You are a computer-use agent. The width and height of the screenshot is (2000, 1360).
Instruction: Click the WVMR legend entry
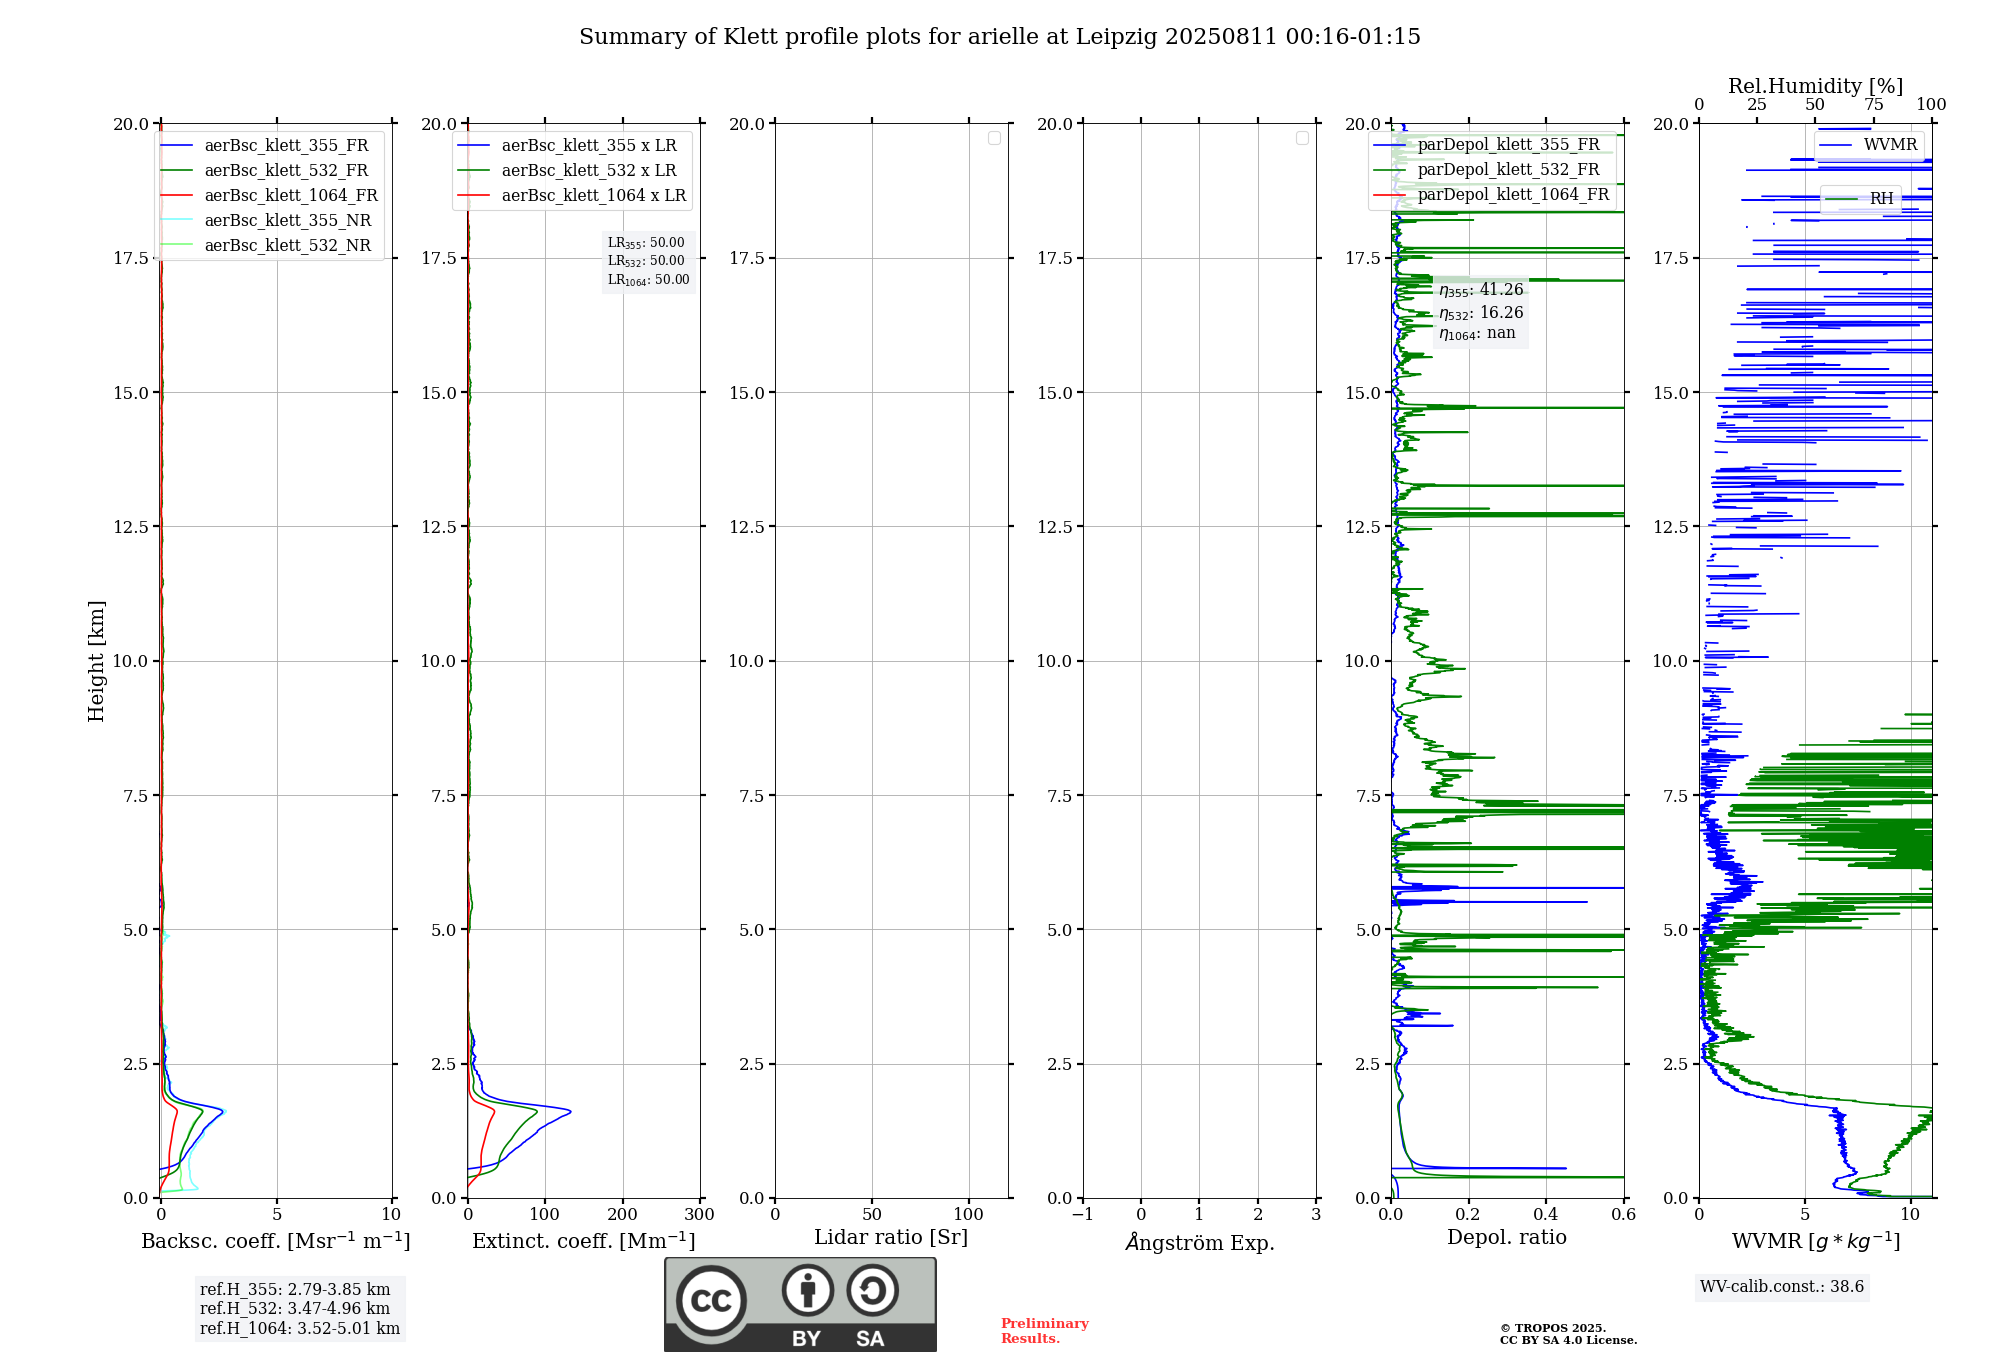[1869, 145]
